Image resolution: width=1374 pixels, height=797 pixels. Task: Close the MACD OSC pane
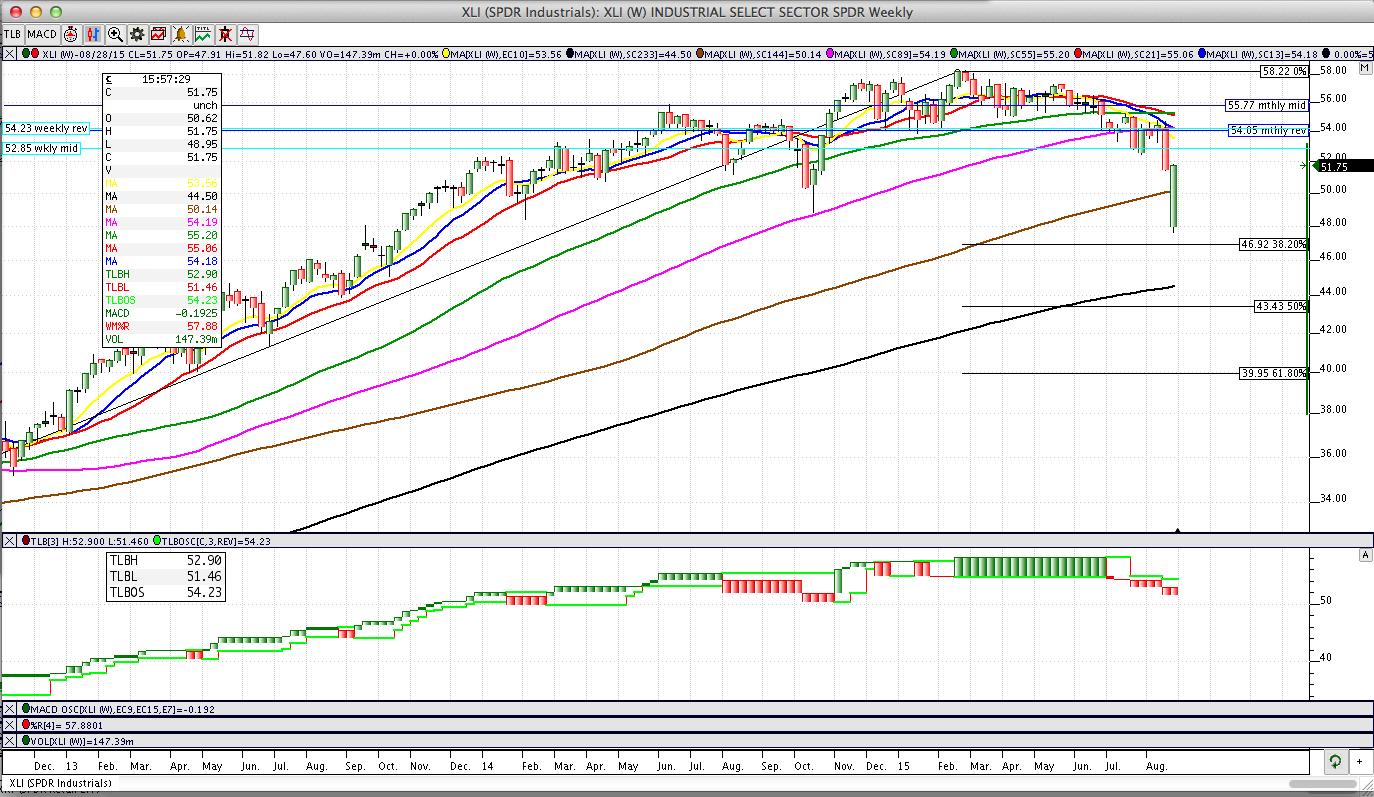tap(10, 709)
